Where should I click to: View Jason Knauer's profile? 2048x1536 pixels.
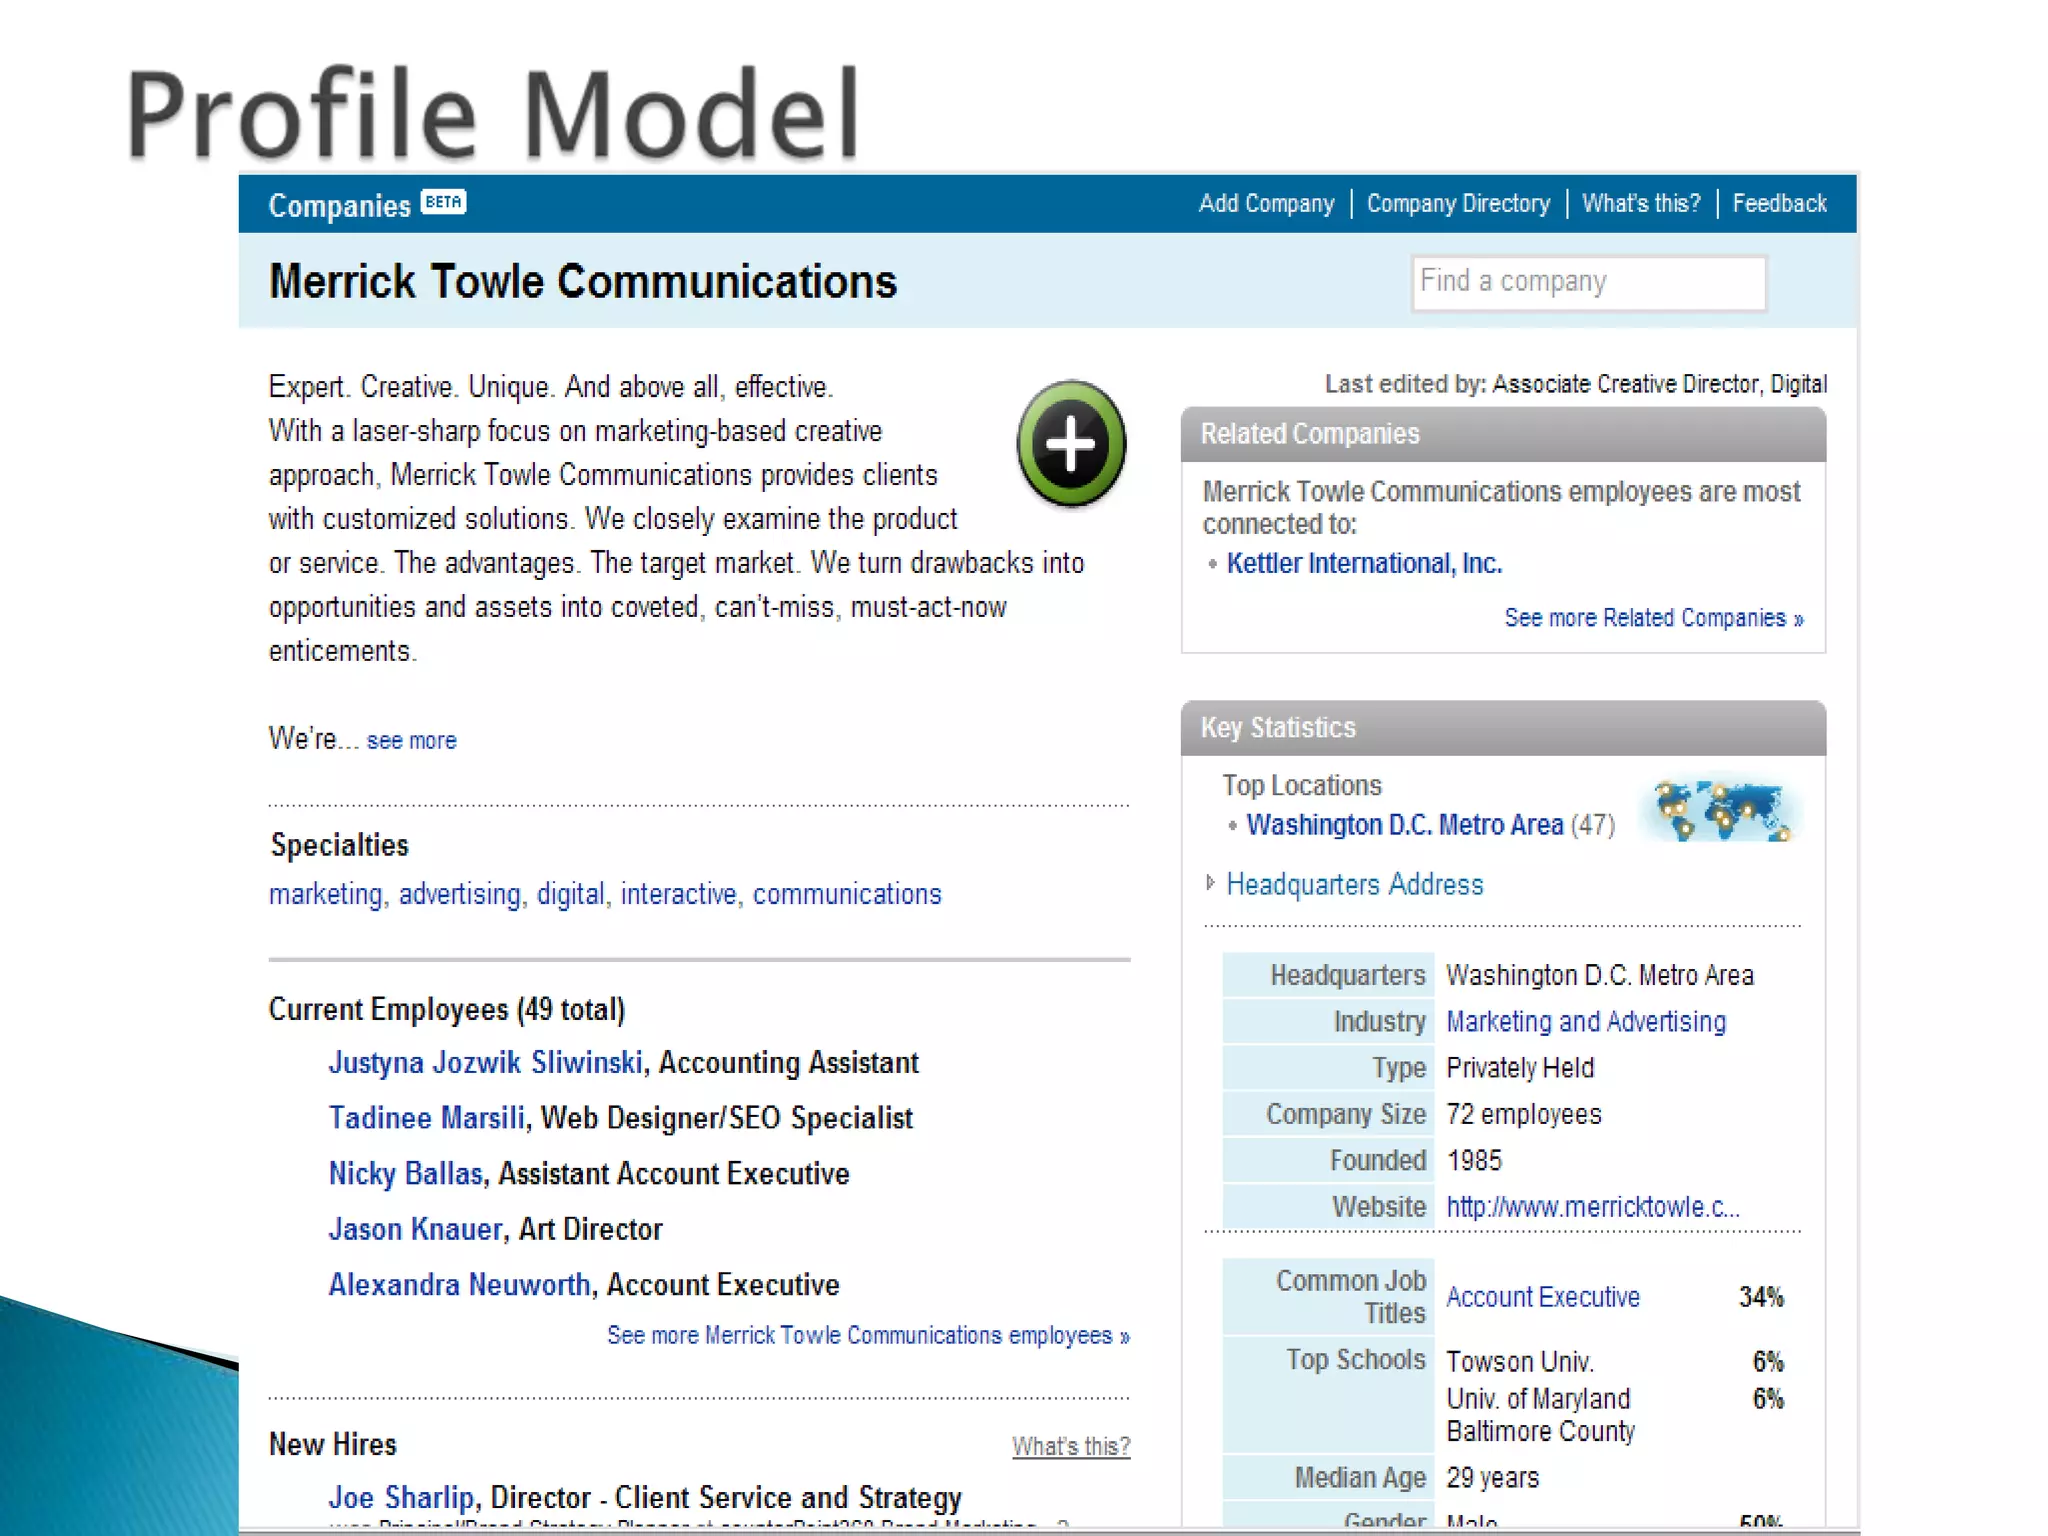415,1229
